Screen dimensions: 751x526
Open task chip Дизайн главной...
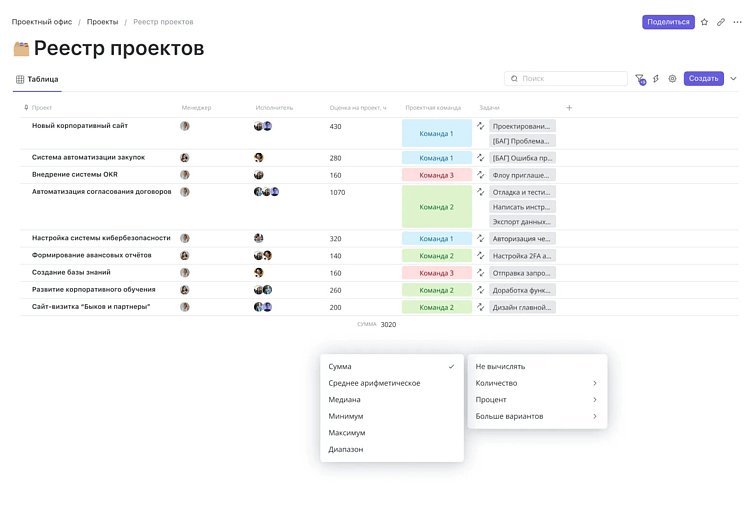pyautogui.click(x=522, y=307)
